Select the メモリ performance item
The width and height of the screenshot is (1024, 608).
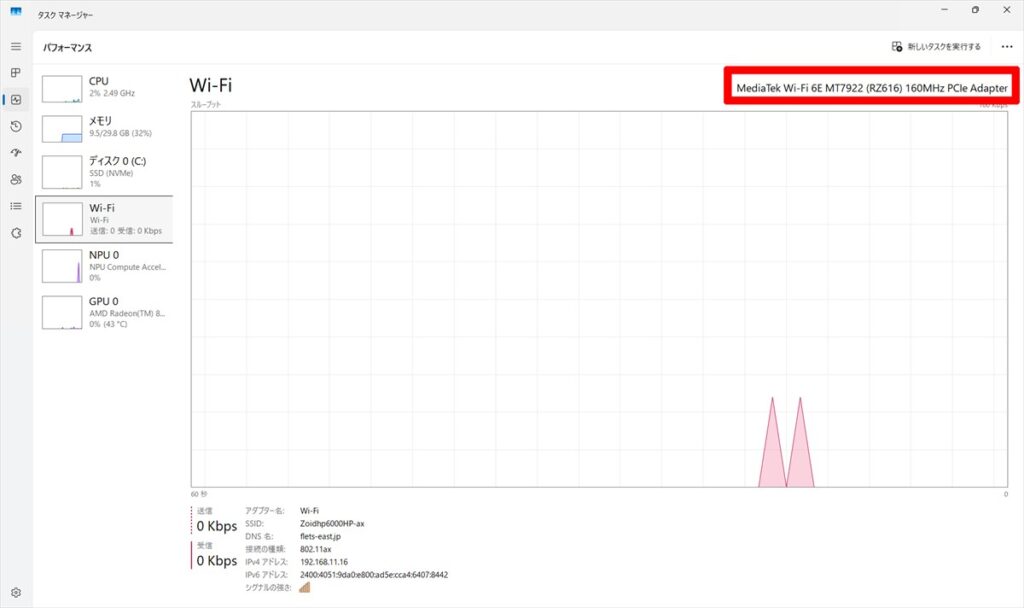[x=104, y=128]
